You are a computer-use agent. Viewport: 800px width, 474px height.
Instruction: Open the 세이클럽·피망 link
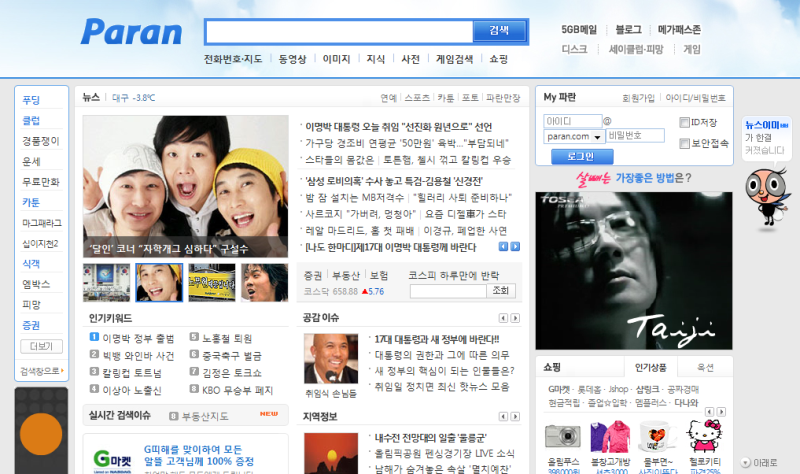coord(636,49)
